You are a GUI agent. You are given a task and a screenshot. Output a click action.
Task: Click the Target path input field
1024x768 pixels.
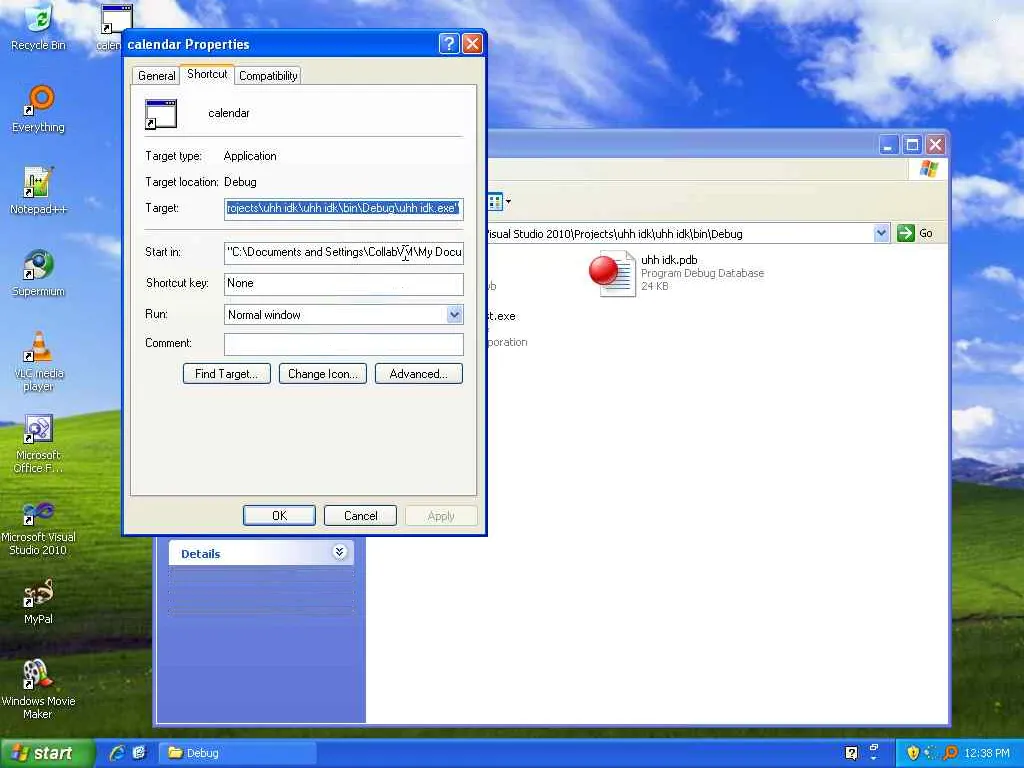pyautogui.click(x=344, y=208)
